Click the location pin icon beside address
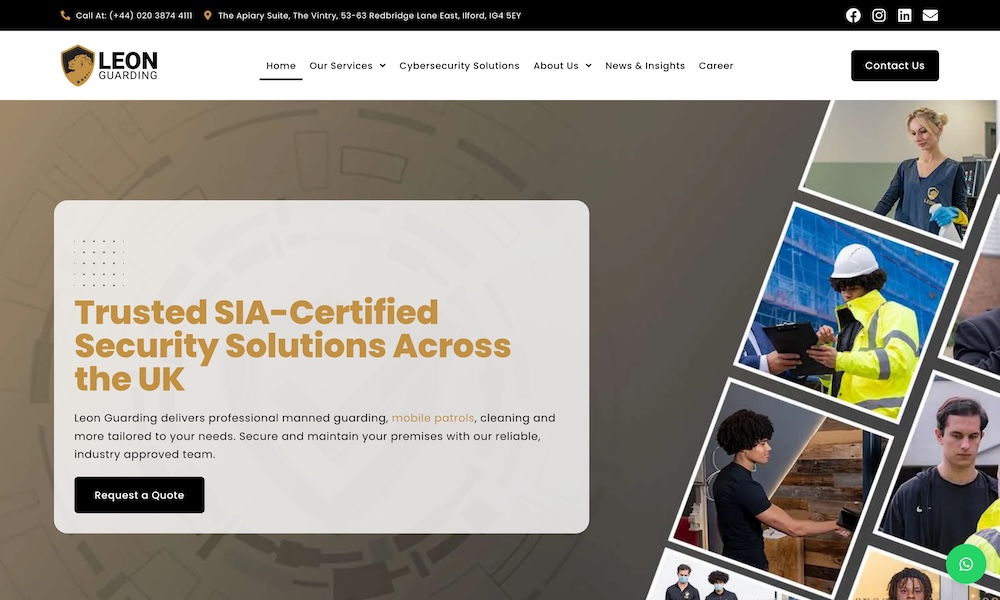 [x=208, y=16]
